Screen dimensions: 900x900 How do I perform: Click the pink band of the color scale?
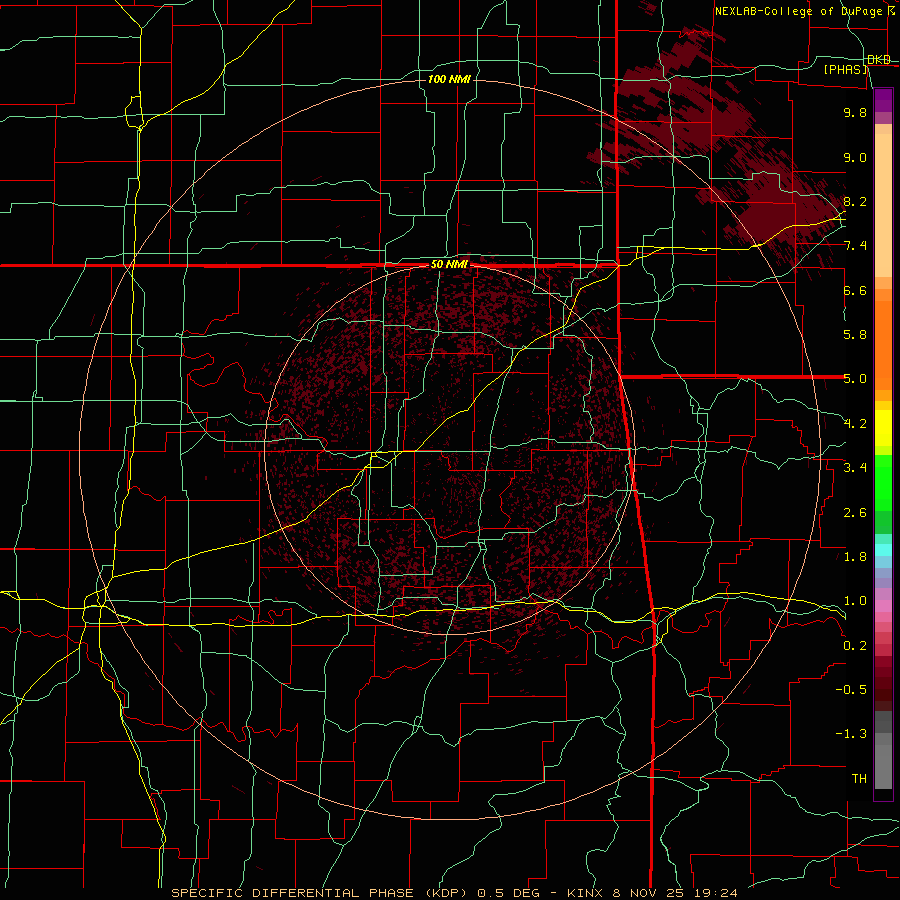883,606
